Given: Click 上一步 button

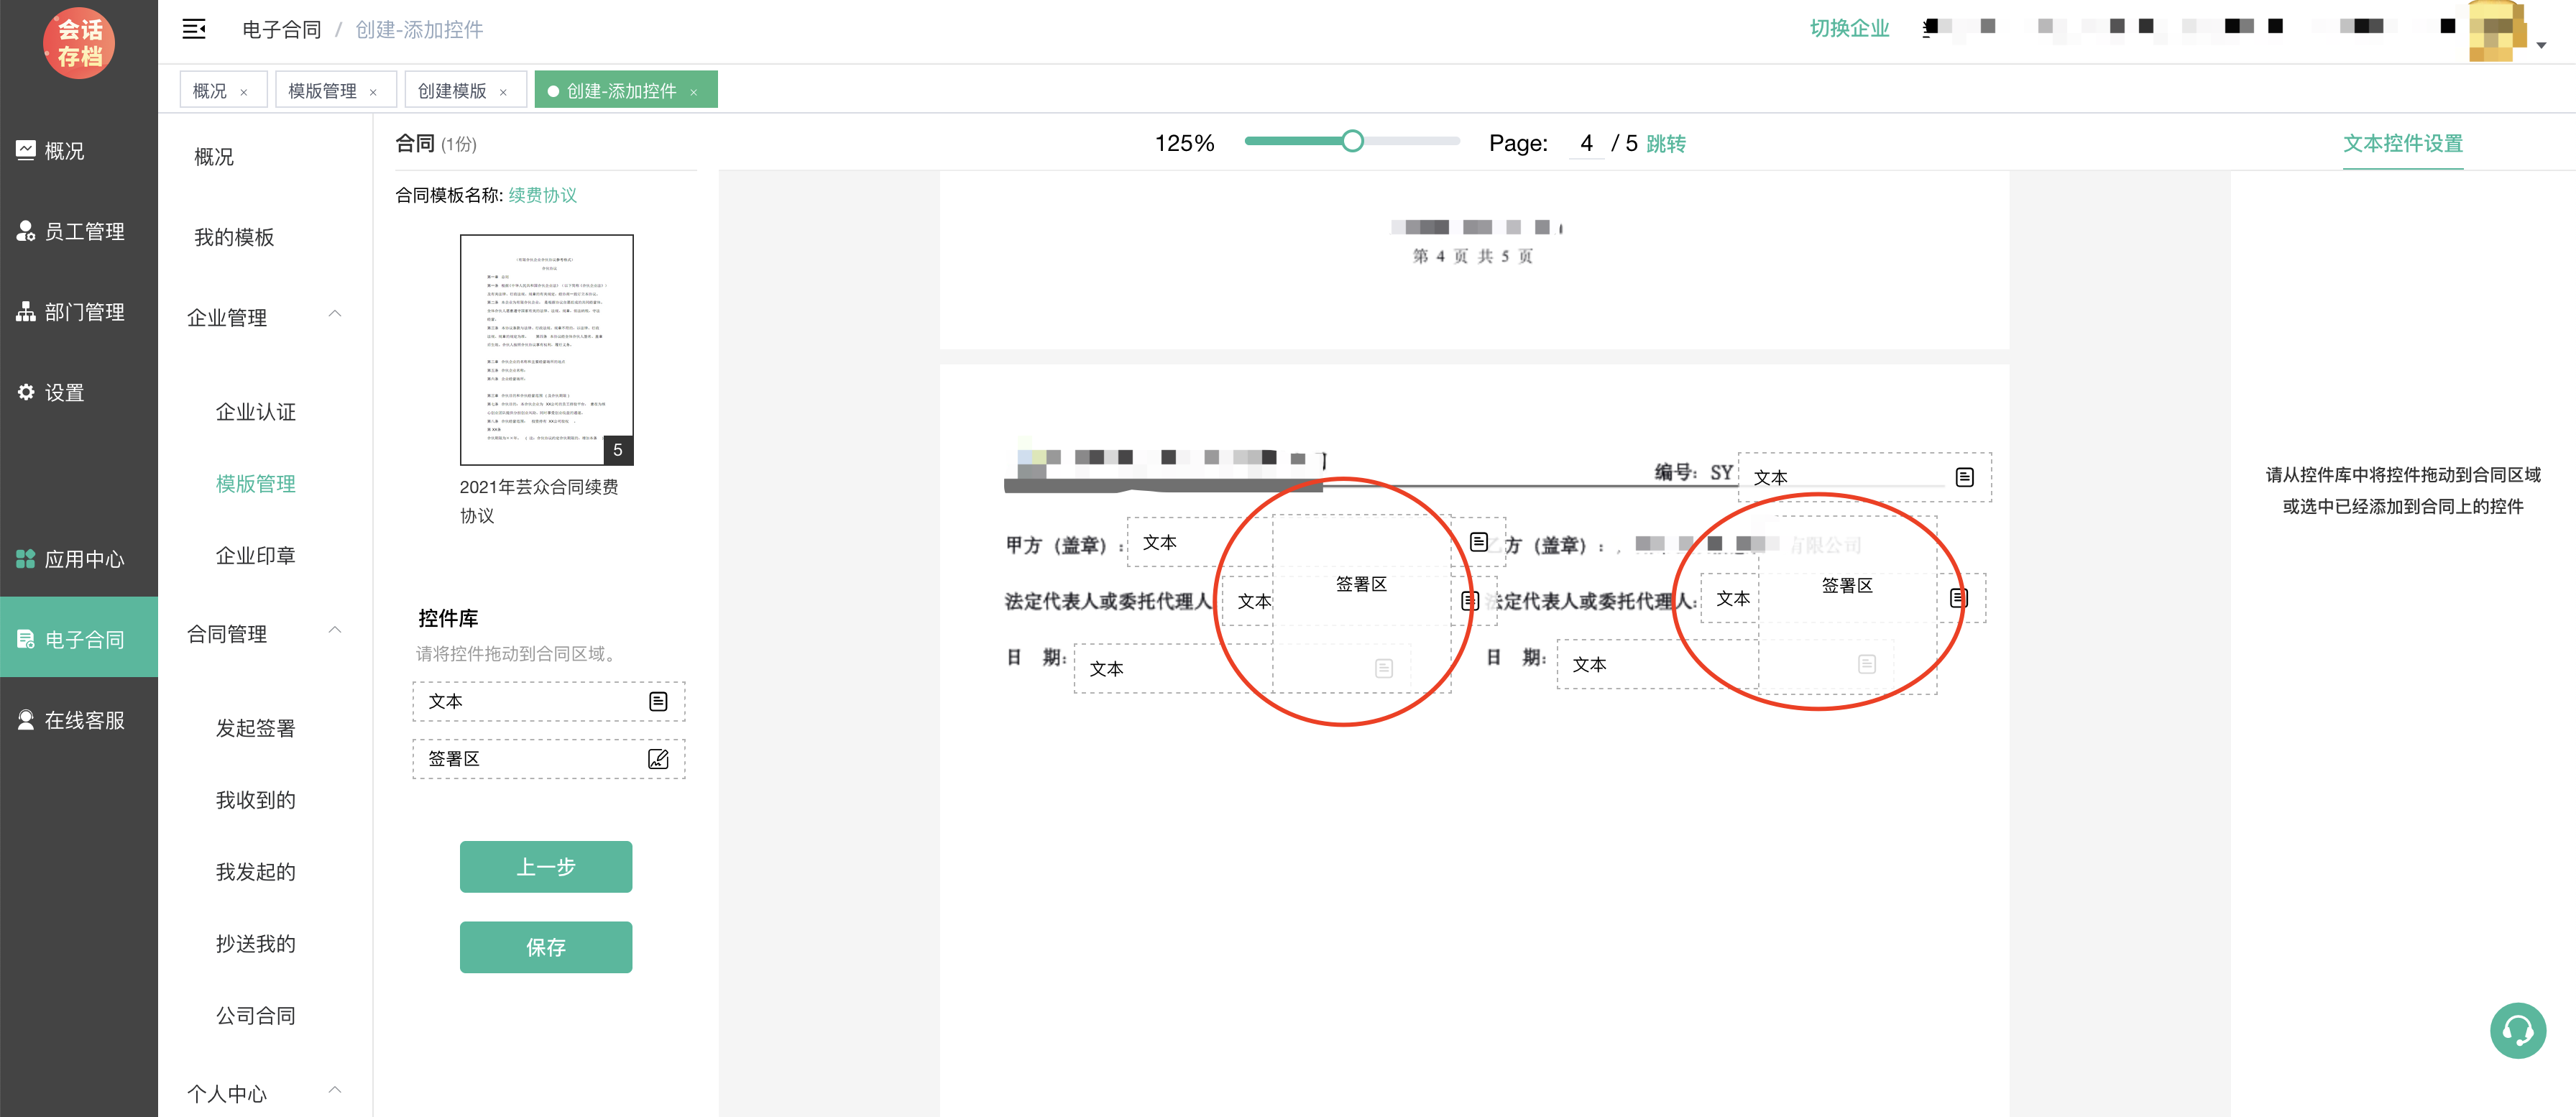Looking at the screenshot, I should tap(546, 867).
